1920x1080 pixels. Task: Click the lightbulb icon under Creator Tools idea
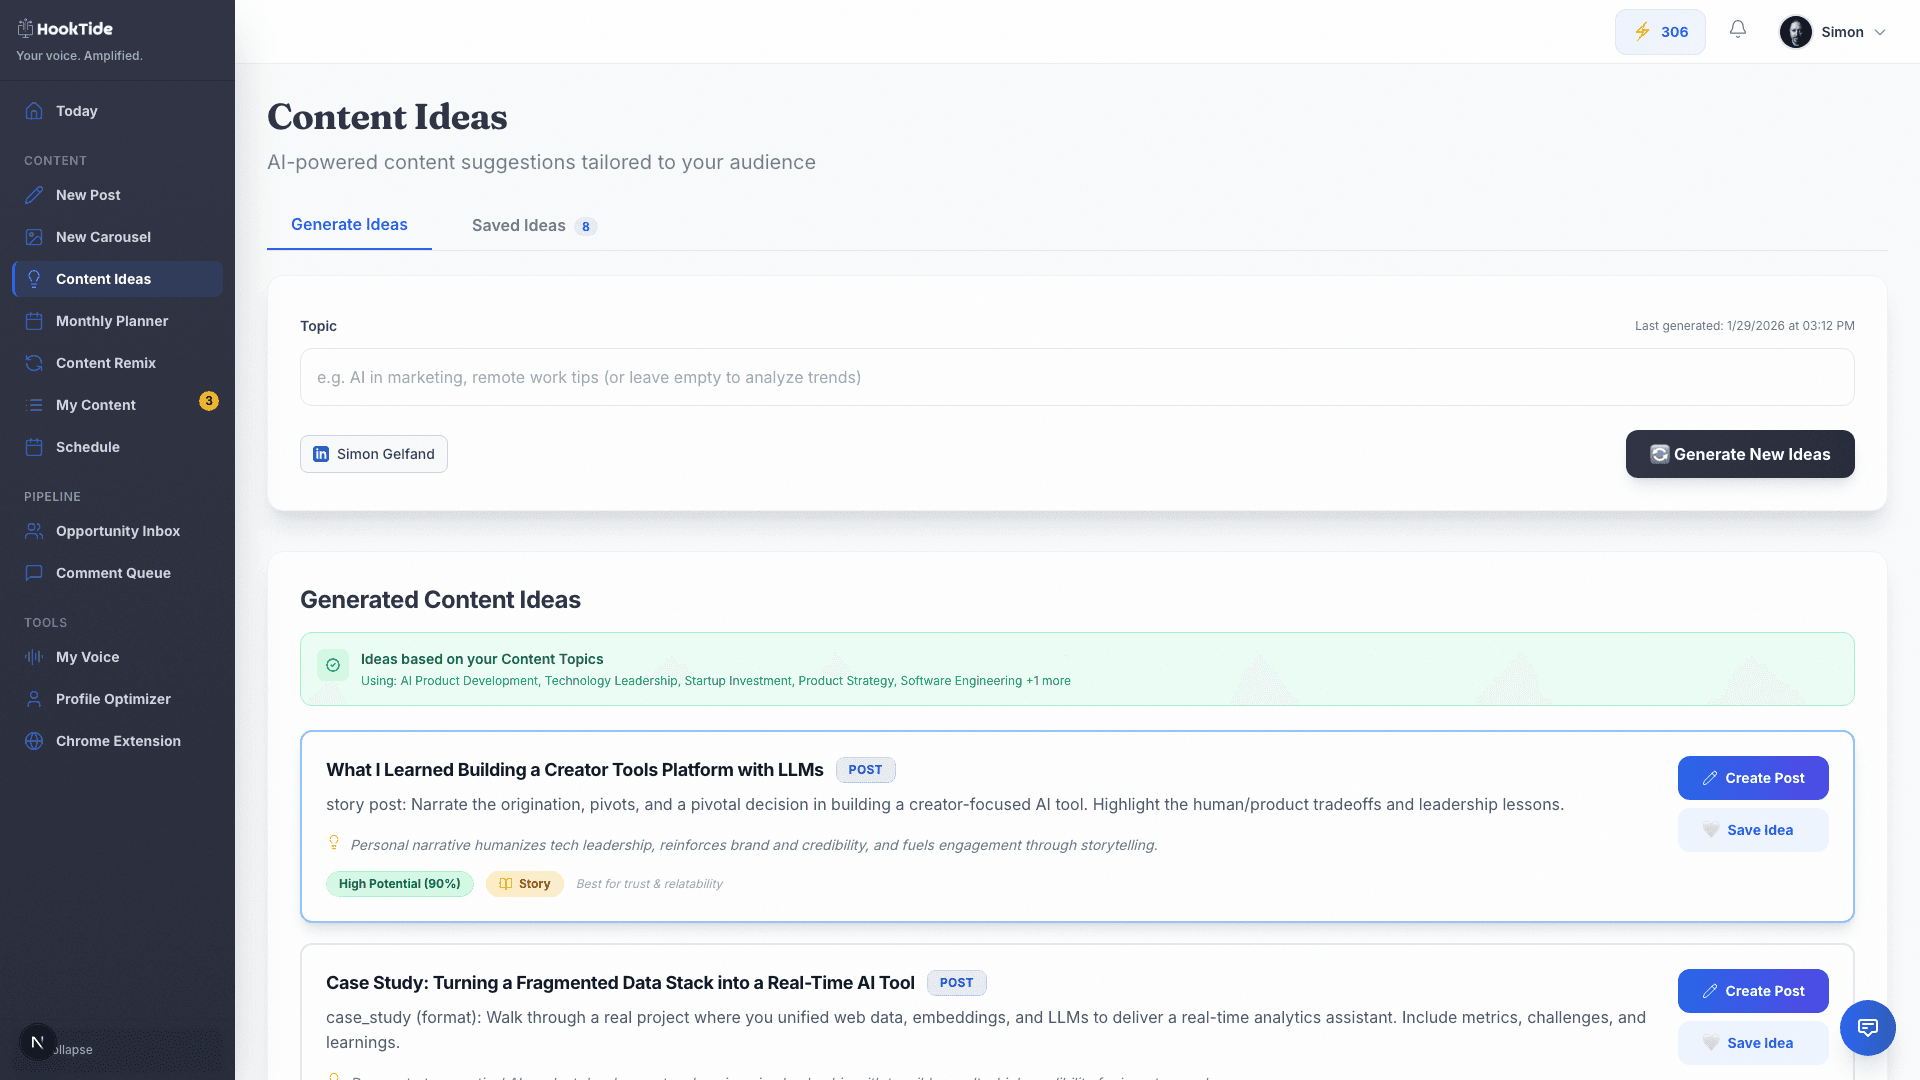coord(334,843)
